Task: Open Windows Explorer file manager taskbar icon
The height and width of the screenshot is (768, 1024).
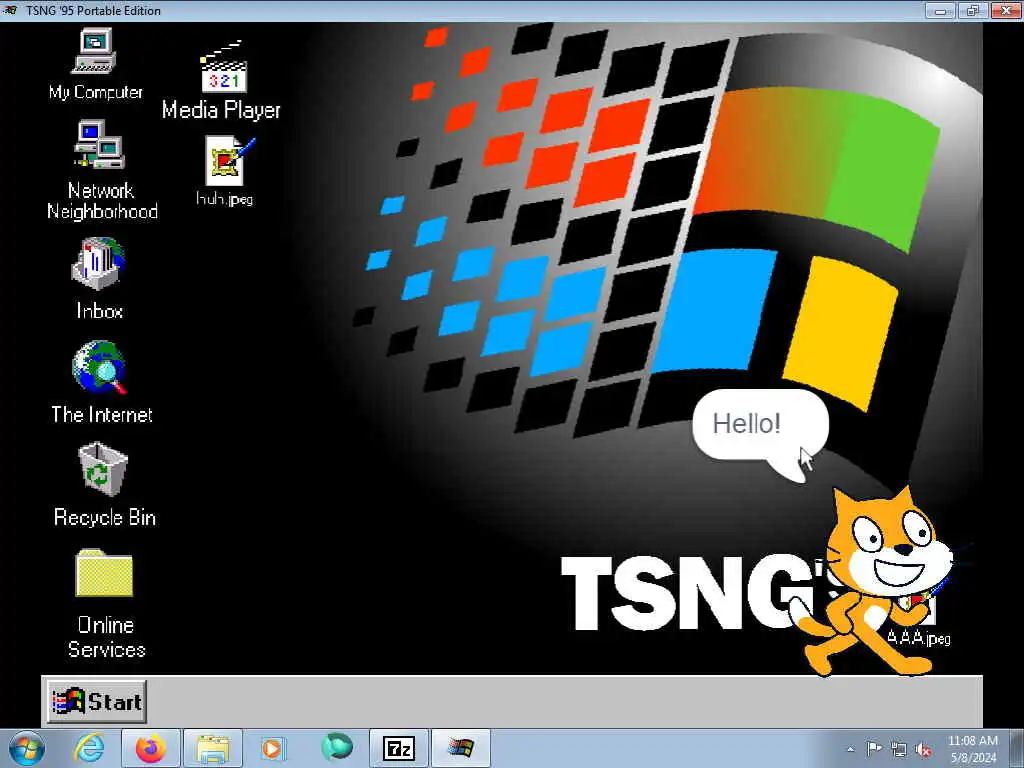Action: pyautogui.click(x=213, y=748)
